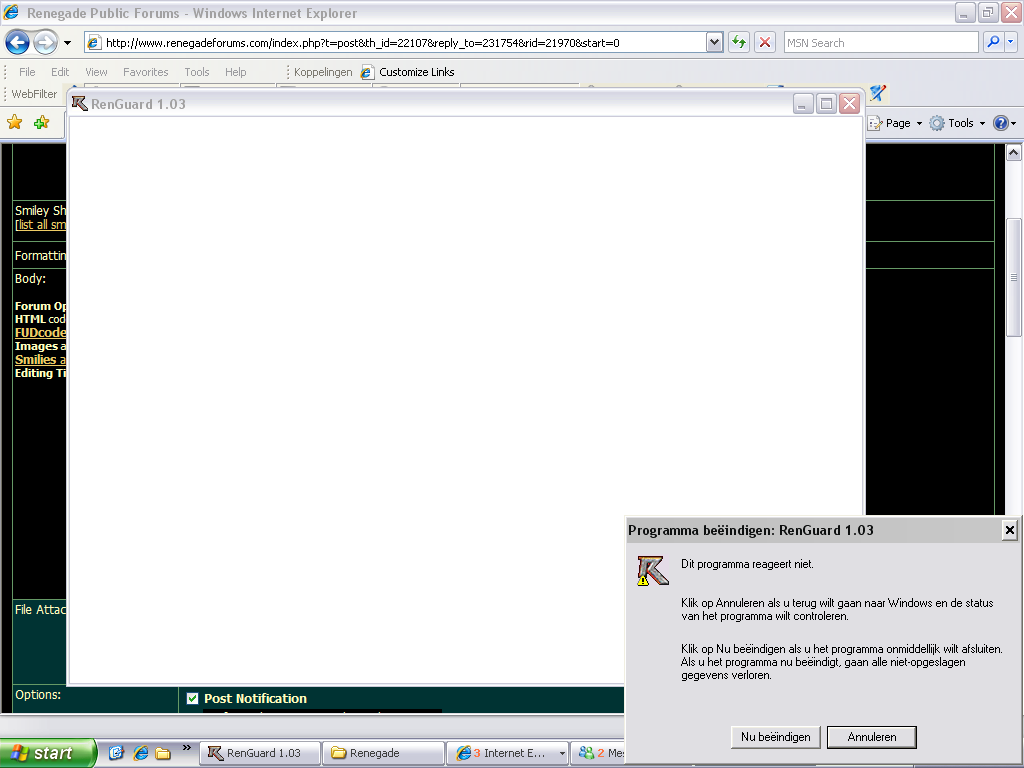The image size is (1024, 768).
Task: Open the View menu
Action: [96, 72]
